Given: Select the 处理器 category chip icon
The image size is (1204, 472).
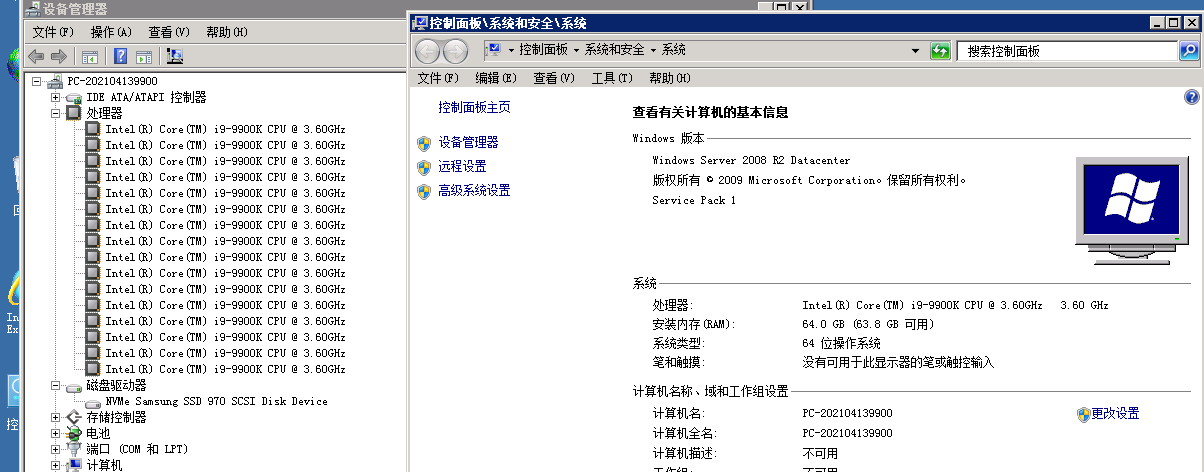Looking at the screenshot, I should [x=73, y=114].
